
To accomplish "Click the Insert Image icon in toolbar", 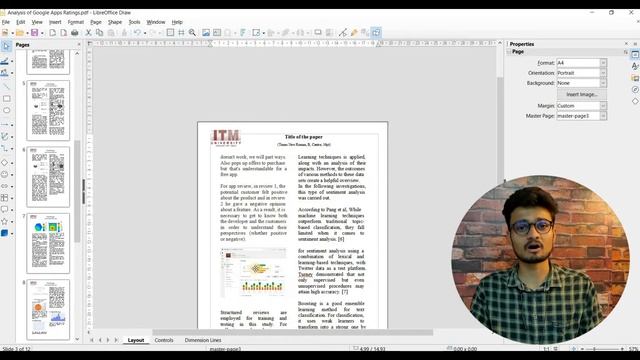I will [206, 33].
